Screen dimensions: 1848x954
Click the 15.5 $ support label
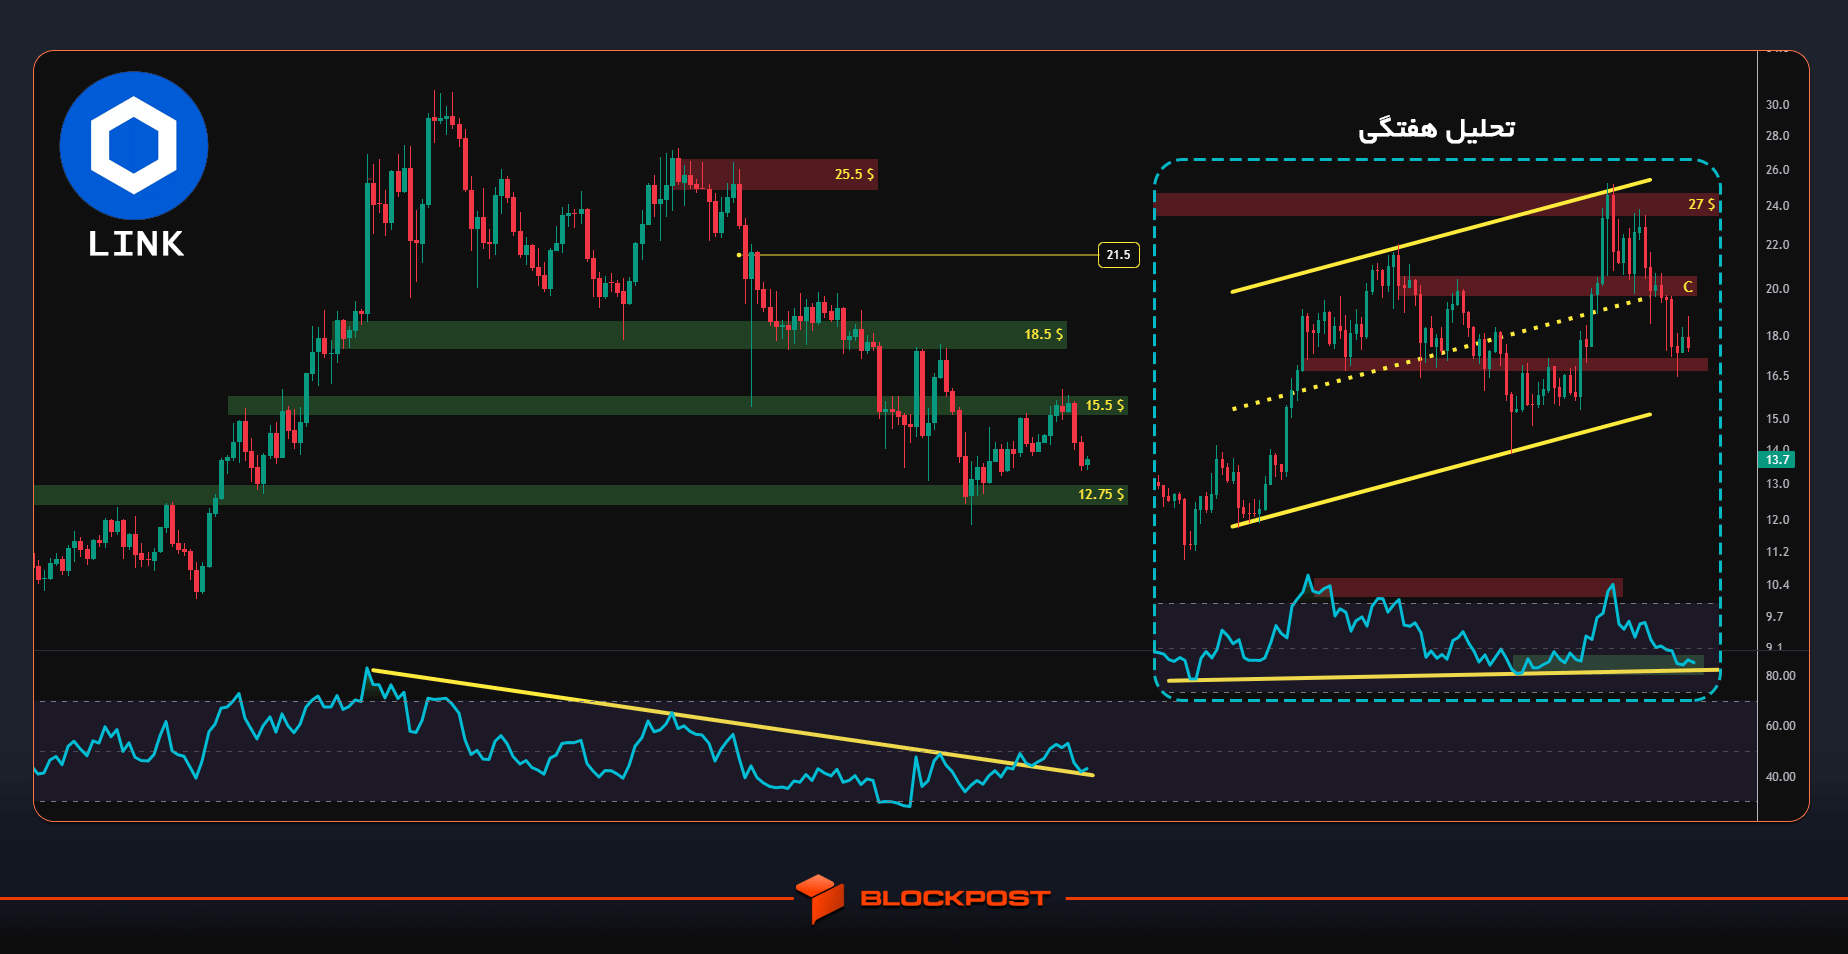1104,405
